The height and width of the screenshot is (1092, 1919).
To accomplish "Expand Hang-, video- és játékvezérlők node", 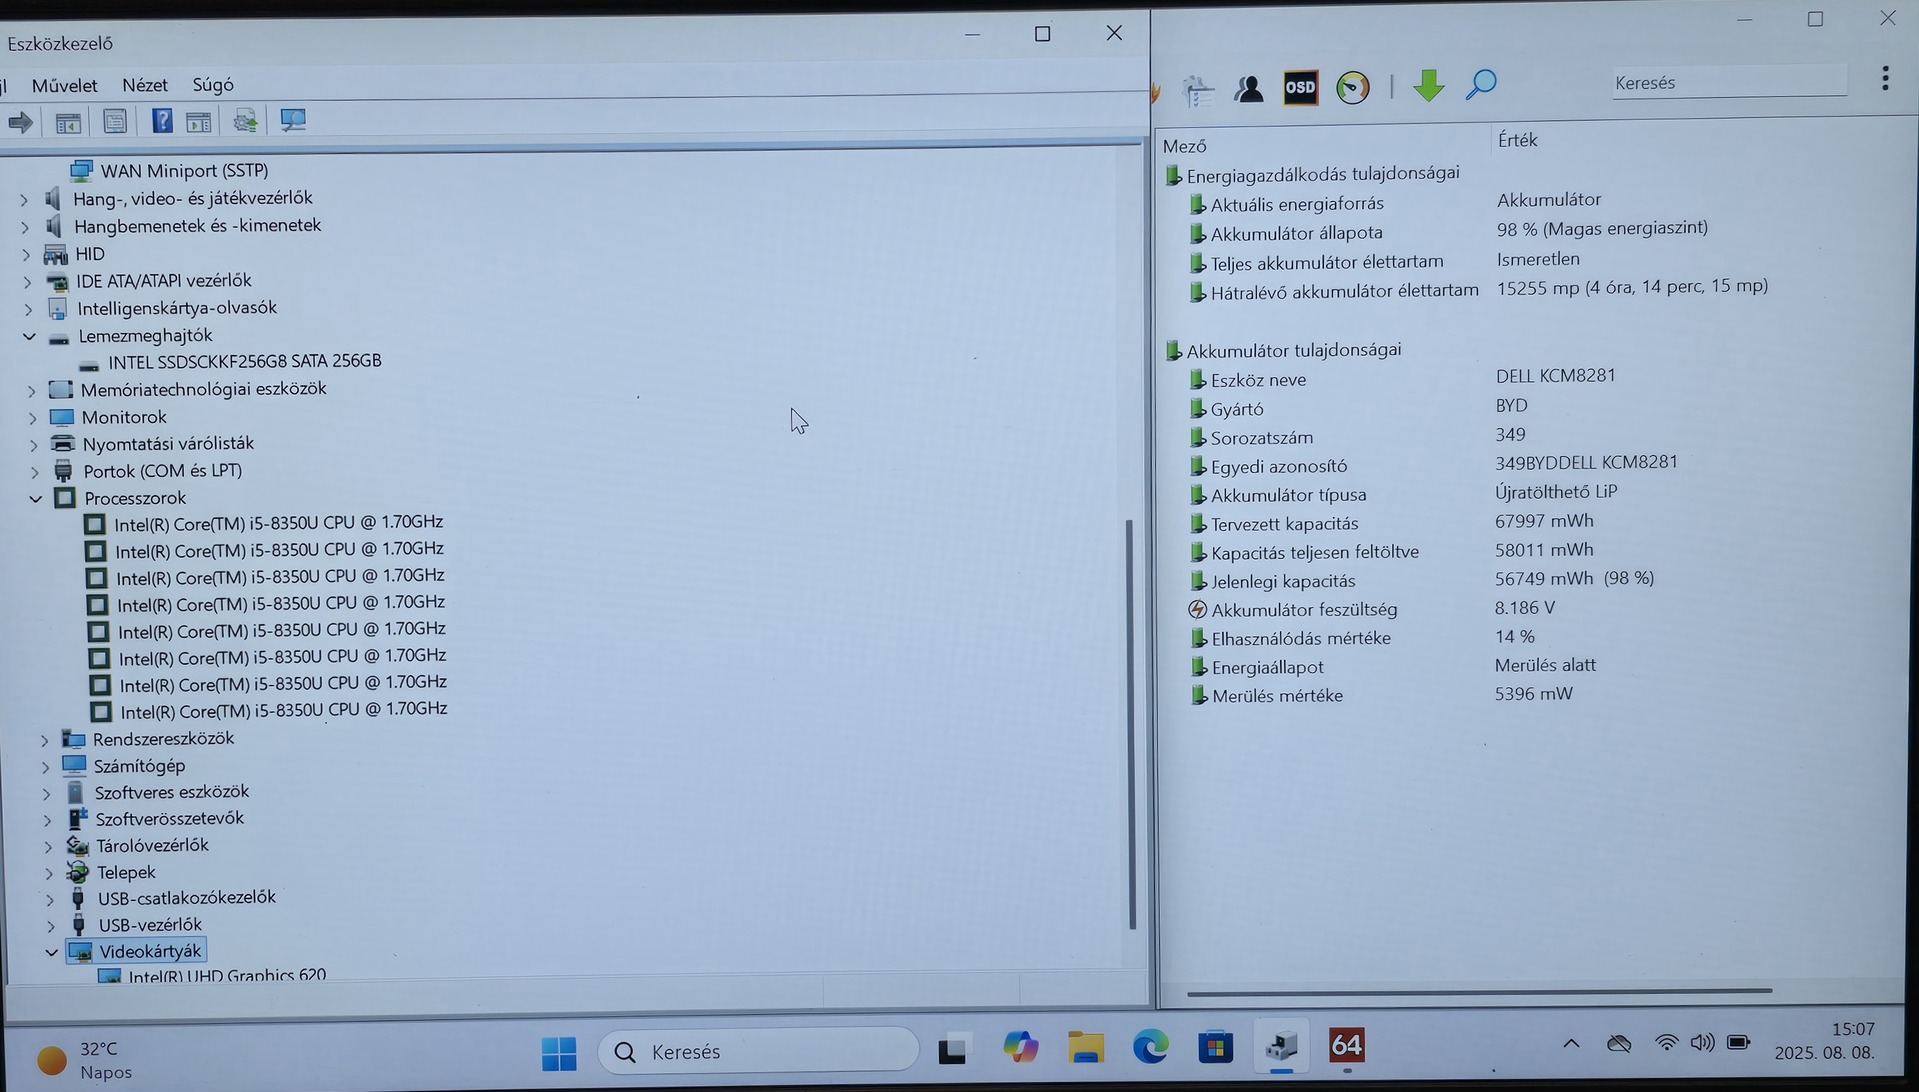I will 24,200.
